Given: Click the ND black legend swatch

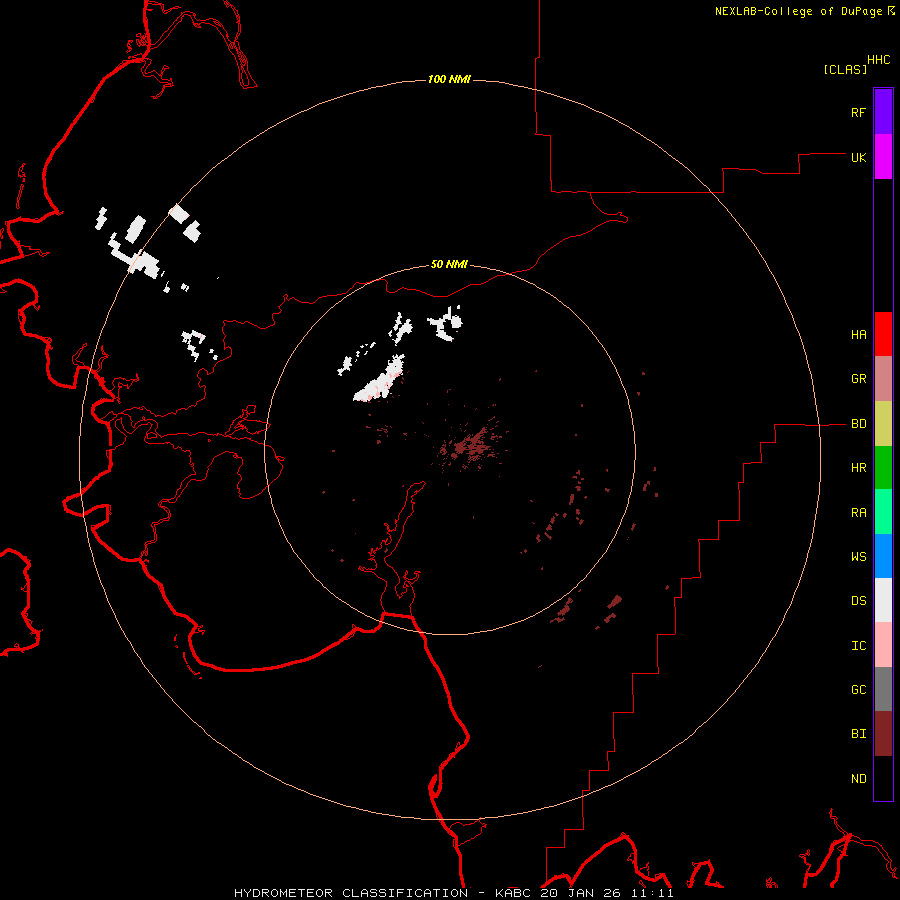Looking at the screenshot, I should point(883,778).
